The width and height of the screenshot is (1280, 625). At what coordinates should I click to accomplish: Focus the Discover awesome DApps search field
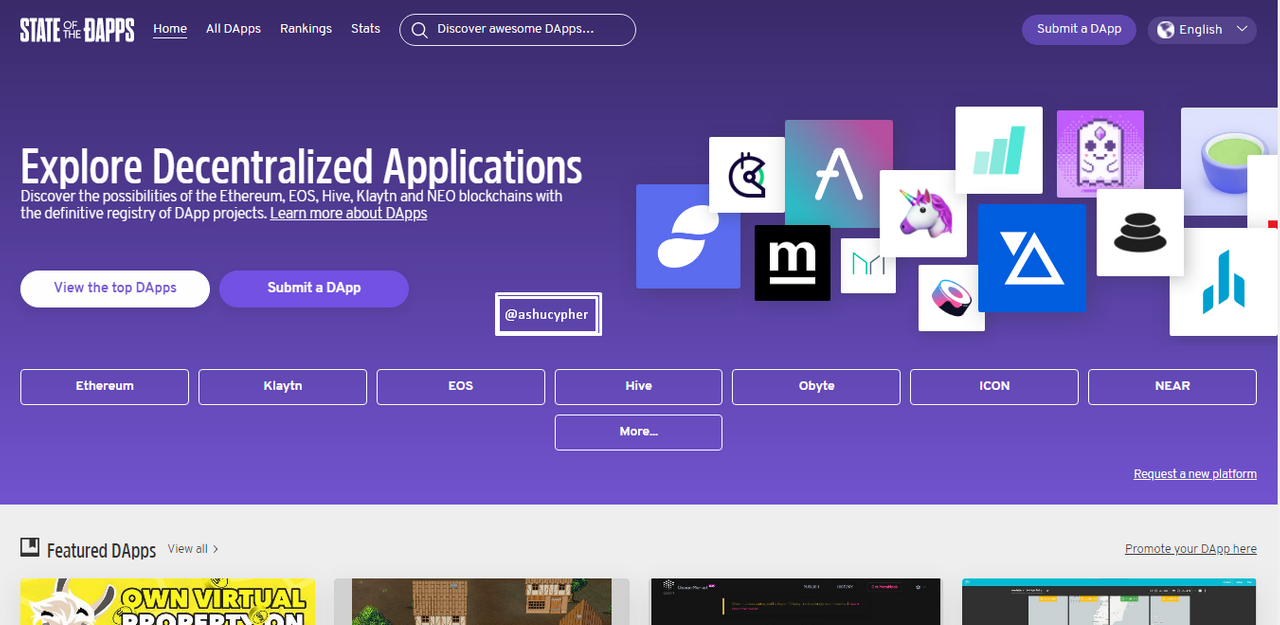(517, 30)
